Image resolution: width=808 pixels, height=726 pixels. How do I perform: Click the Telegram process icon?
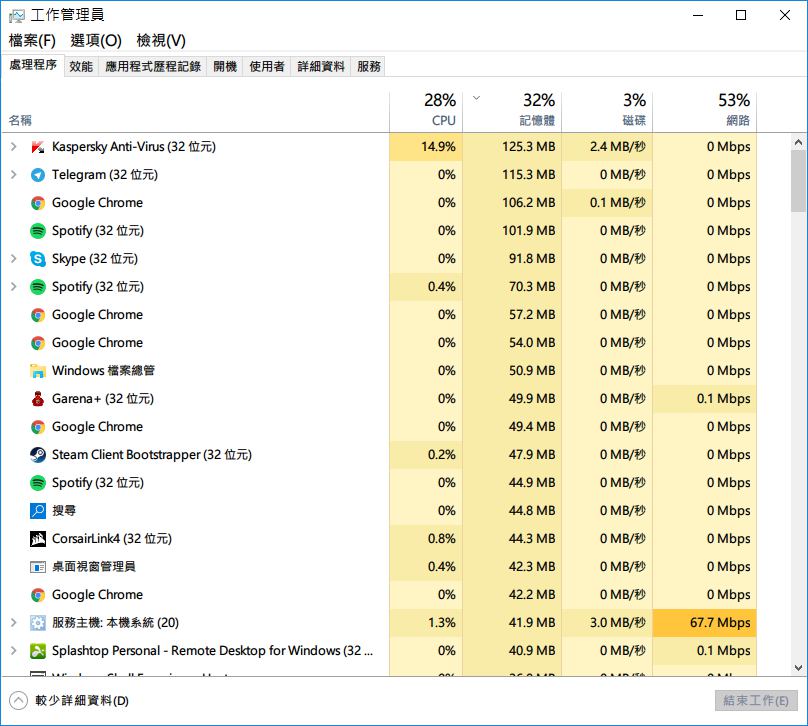click(38, 175)
